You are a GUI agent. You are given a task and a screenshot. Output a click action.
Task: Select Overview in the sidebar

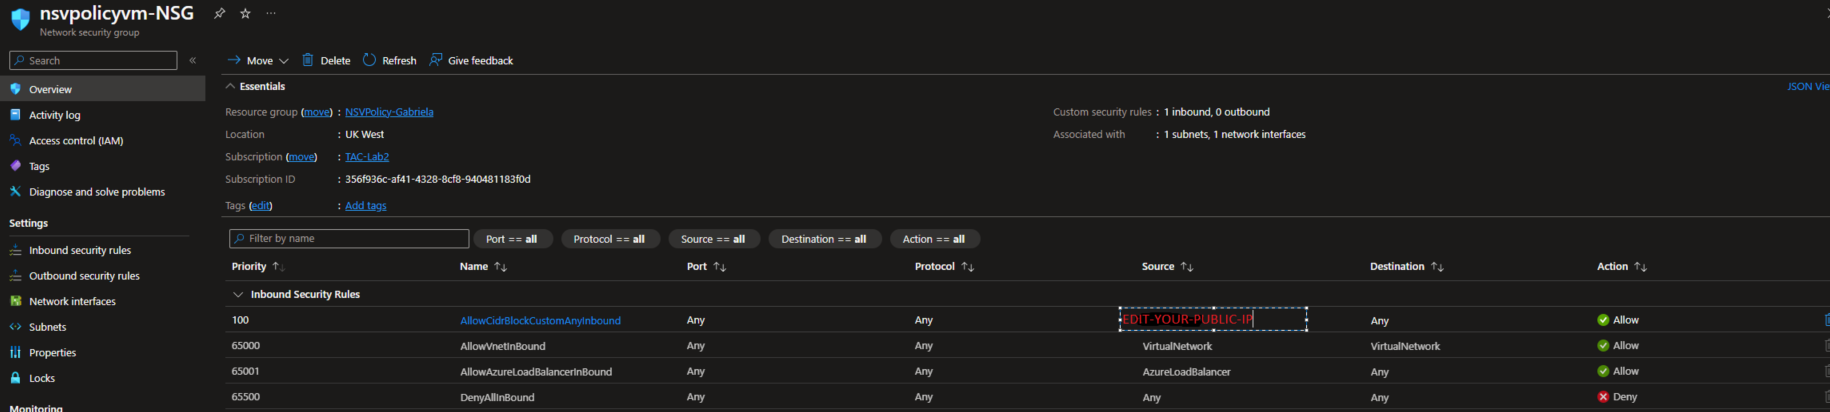coord(102,89)
